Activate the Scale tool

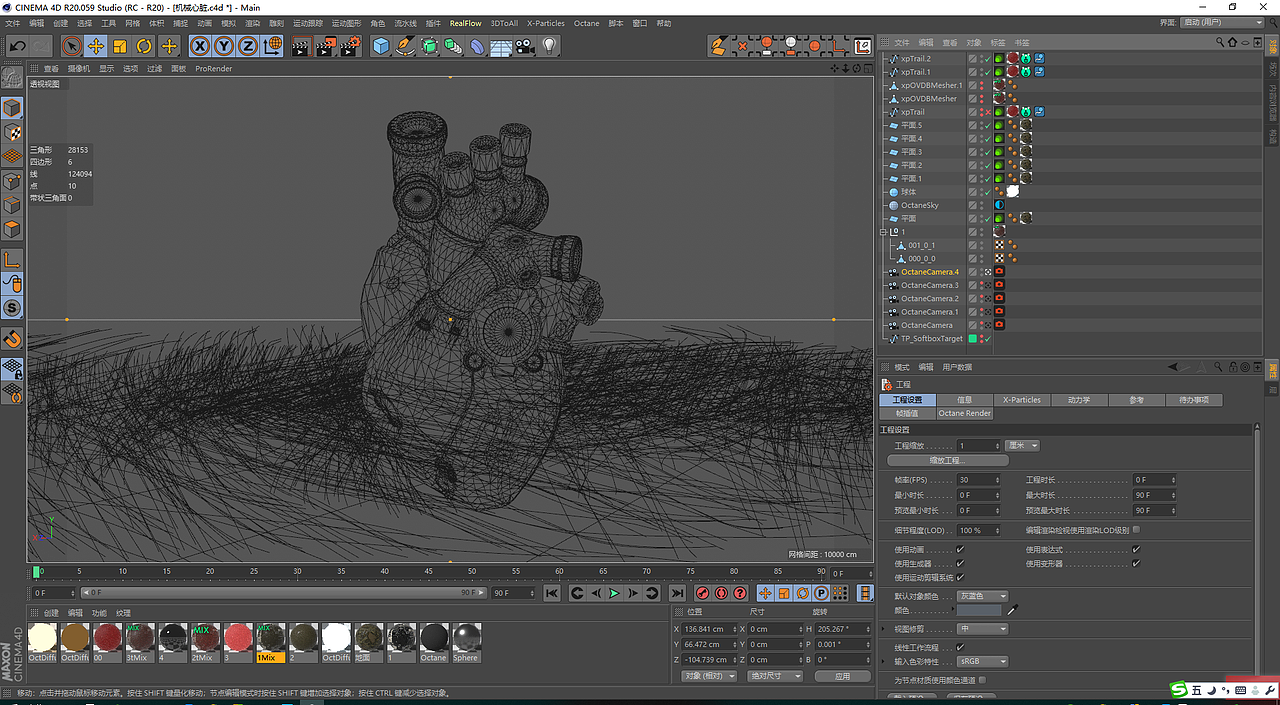click(120, 46)
